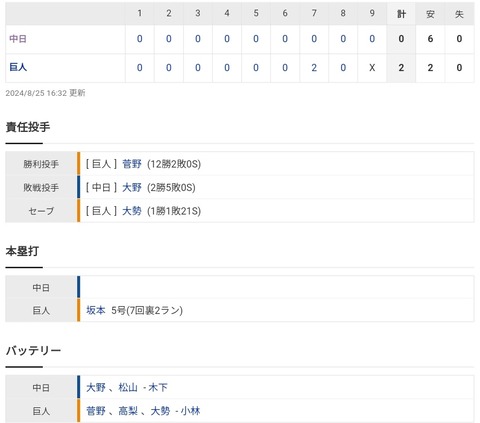The width and height of the screenshot is (480, 423).
Task: View 中日's 1st inning score
Action: [140, 39]
